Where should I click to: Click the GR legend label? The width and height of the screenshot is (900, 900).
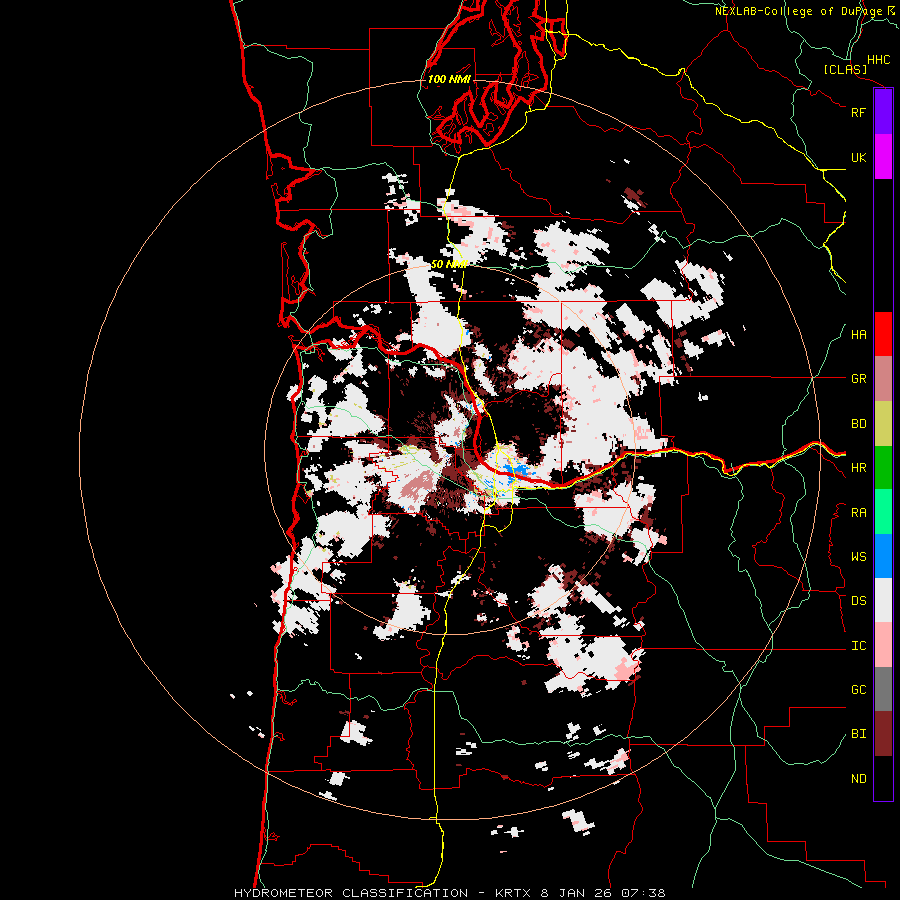[x=858, y=379]
